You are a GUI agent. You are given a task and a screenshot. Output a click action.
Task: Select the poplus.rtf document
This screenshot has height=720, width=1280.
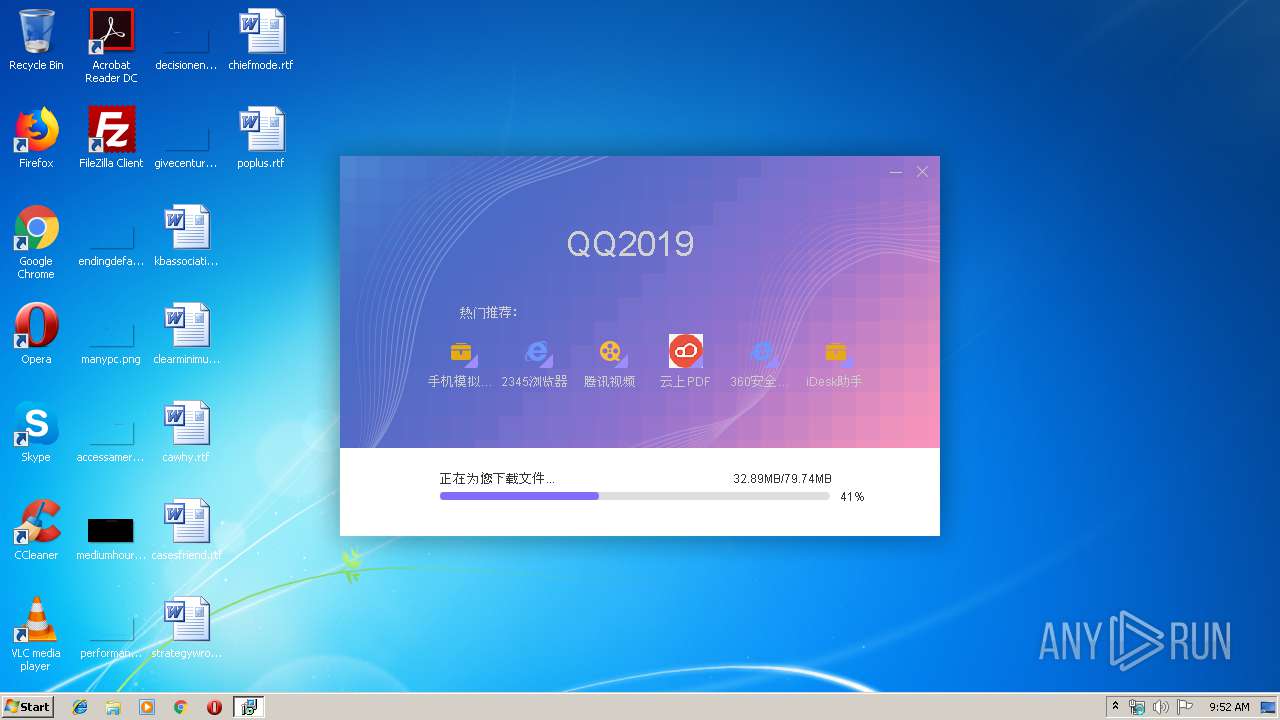[261, 138]
